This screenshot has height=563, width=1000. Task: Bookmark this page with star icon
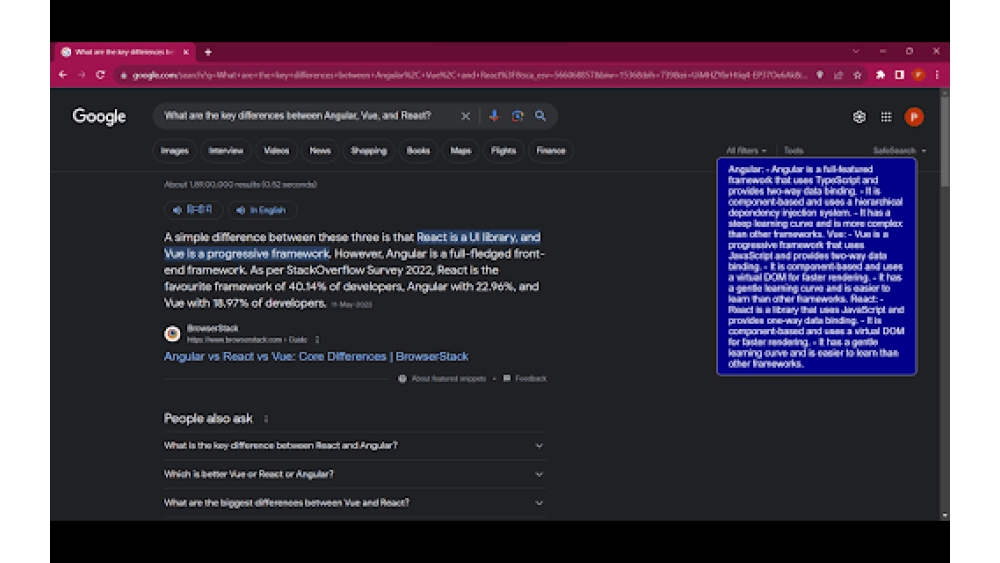858,75
